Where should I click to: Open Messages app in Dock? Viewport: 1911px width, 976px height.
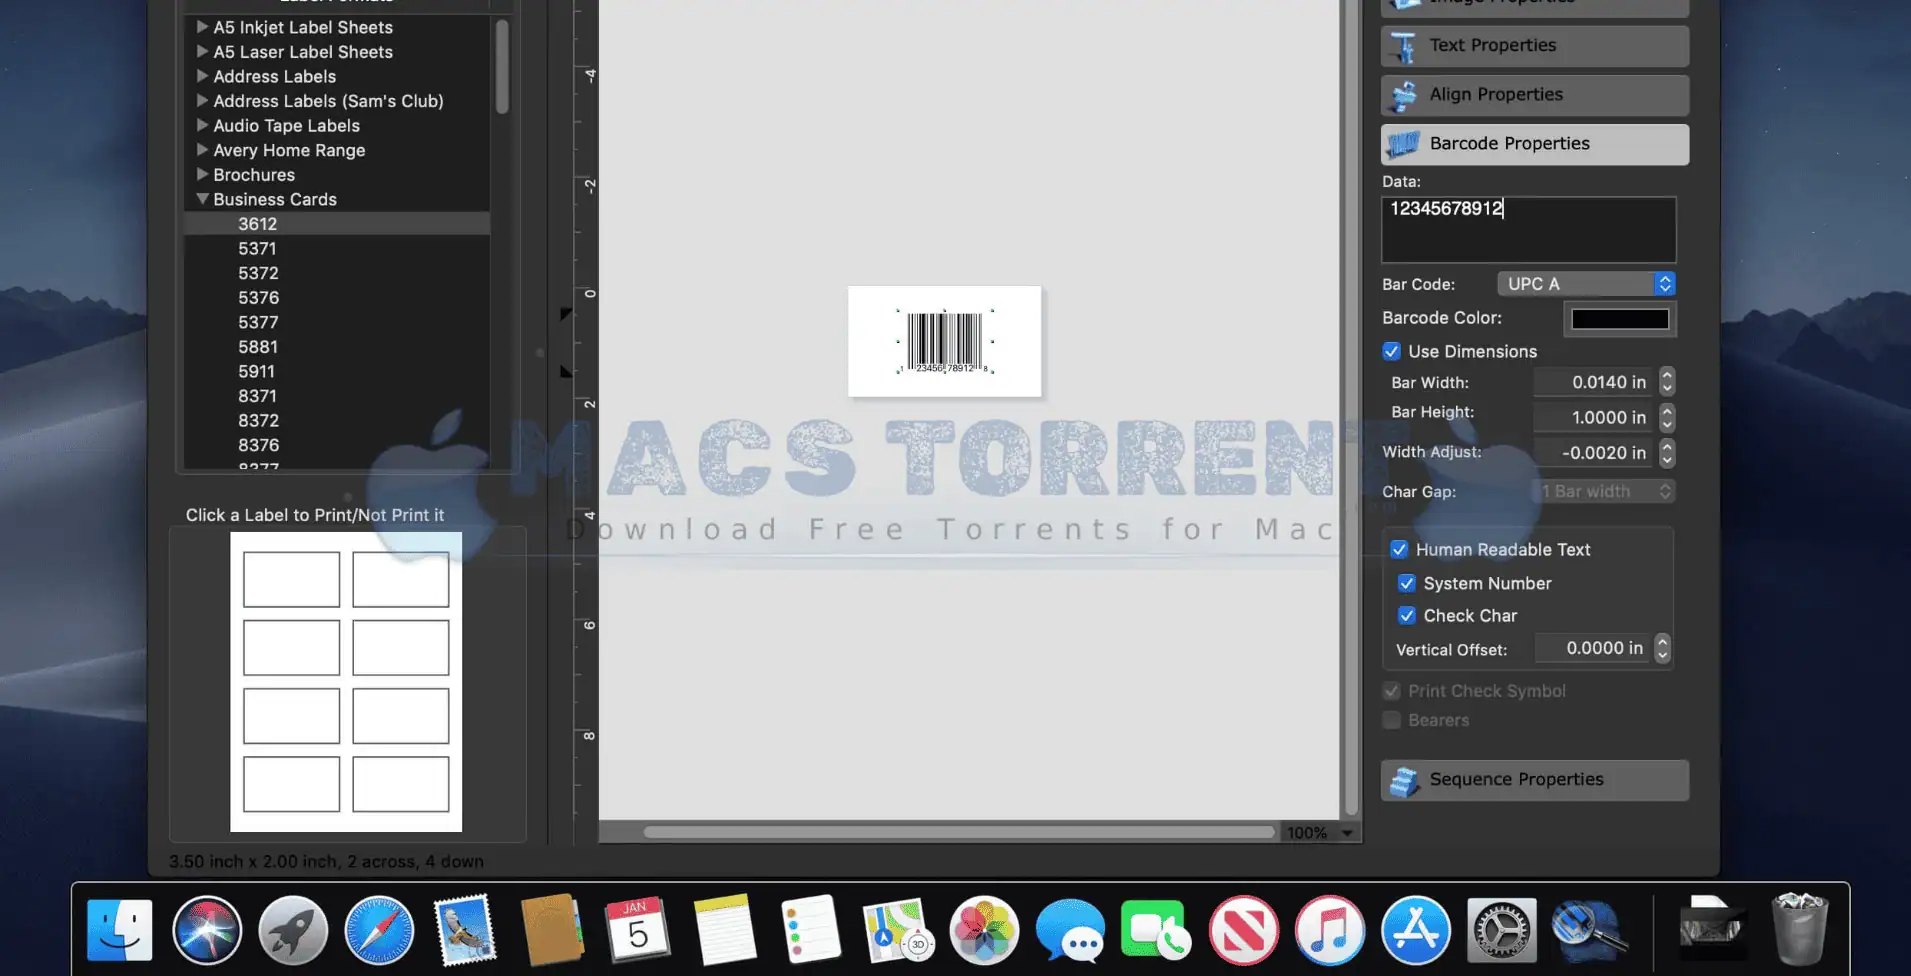click(1070, 932)
